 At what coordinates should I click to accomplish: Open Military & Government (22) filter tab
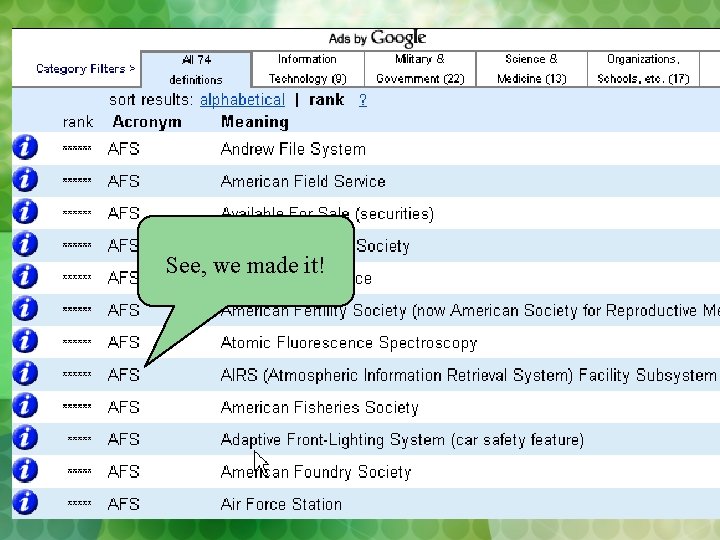coord(420,69)
